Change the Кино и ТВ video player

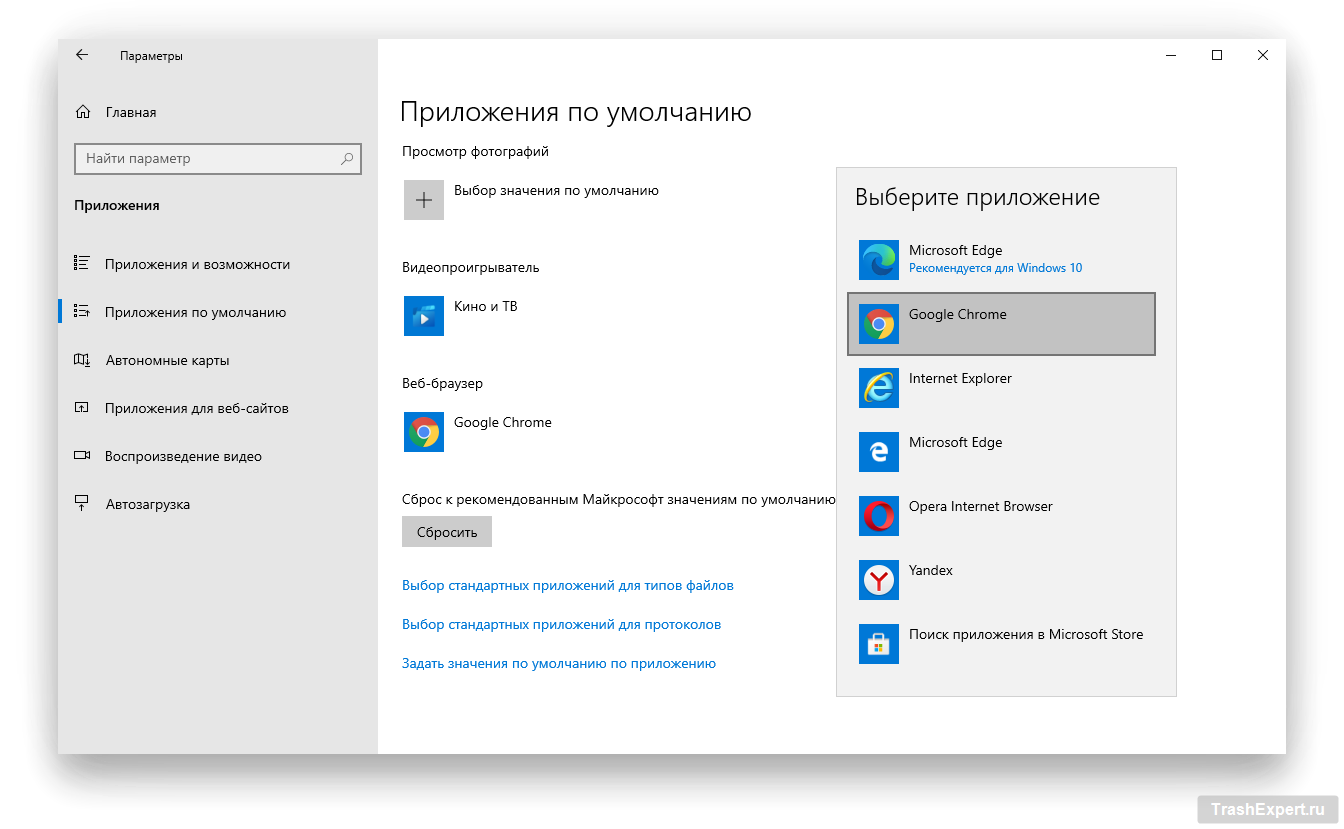(486, 306)
